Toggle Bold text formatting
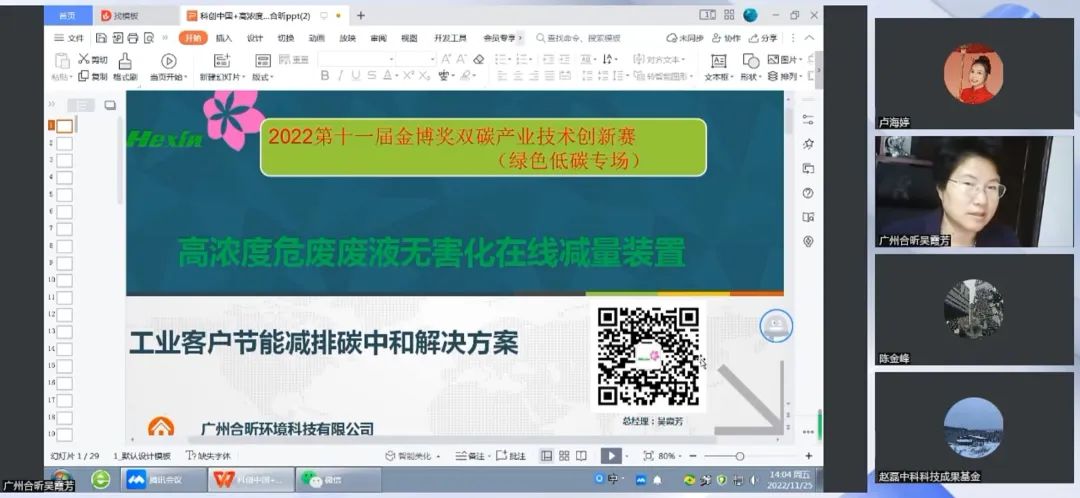1080x498 pixels. click(x=324, y=76)
